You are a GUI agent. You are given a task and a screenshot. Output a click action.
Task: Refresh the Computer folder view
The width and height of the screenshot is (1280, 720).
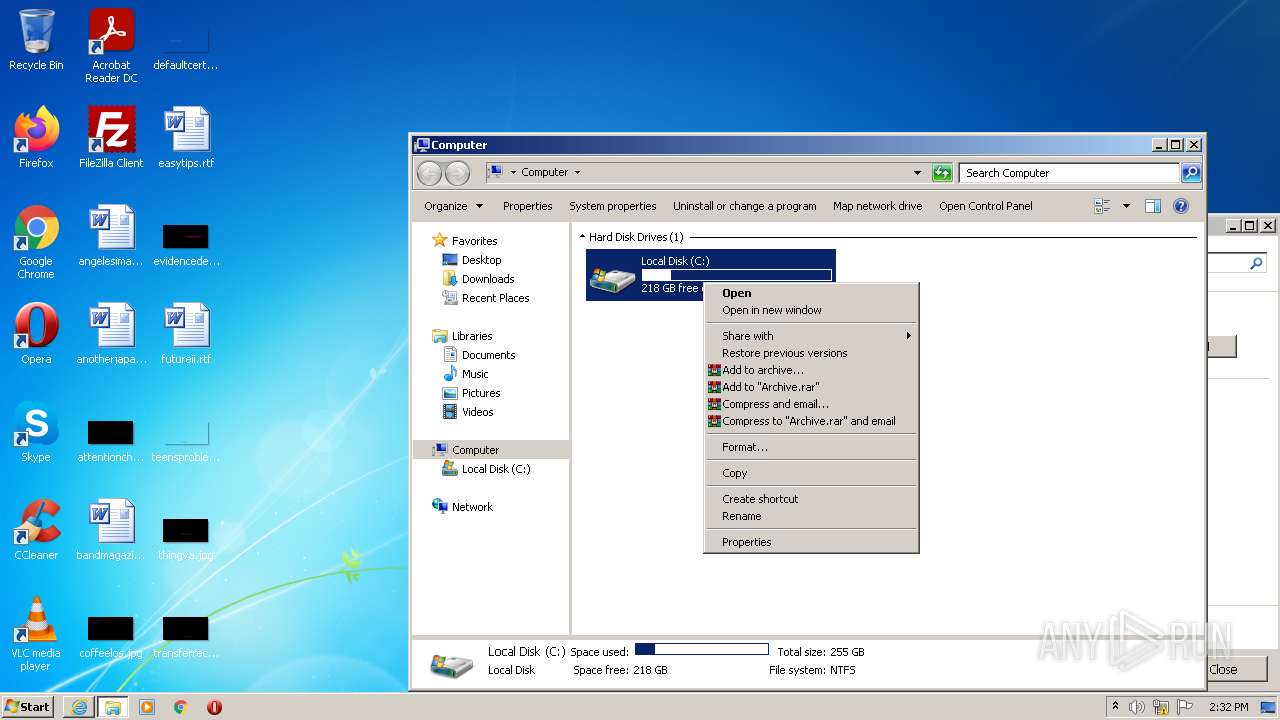942,173
